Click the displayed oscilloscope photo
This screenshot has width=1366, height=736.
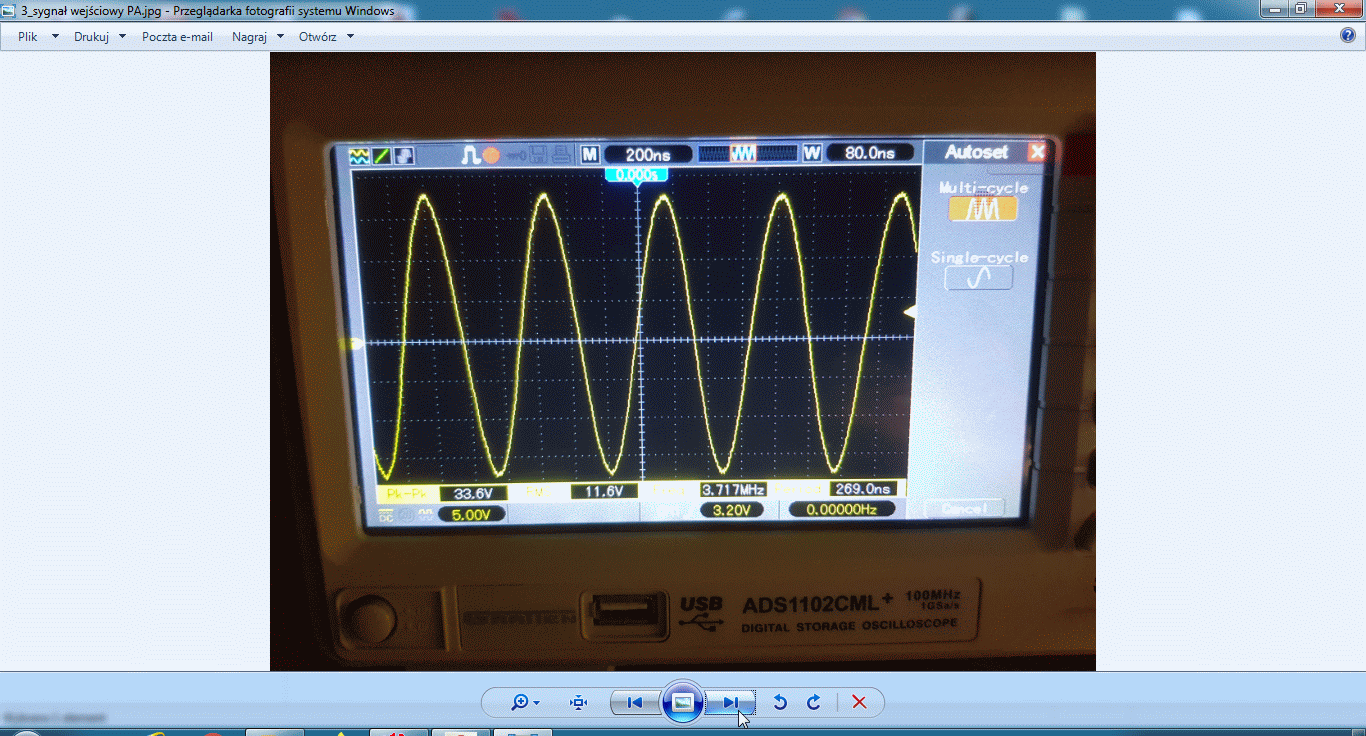coord(682,360)
